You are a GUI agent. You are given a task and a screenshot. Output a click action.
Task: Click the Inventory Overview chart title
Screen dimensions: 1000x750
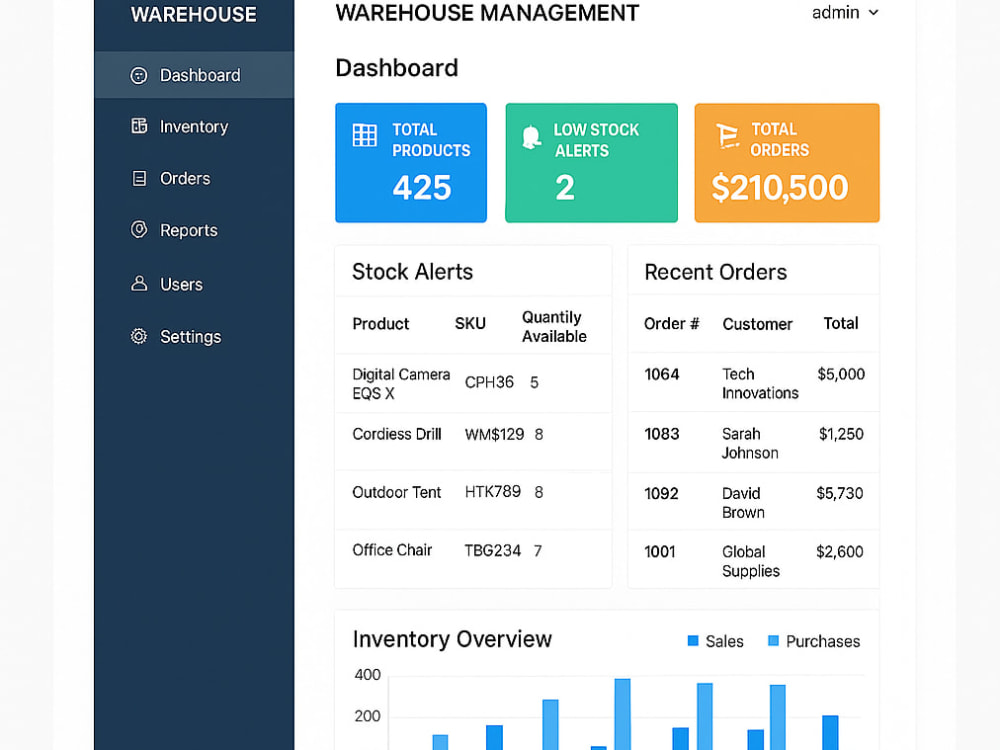point(452,639)
